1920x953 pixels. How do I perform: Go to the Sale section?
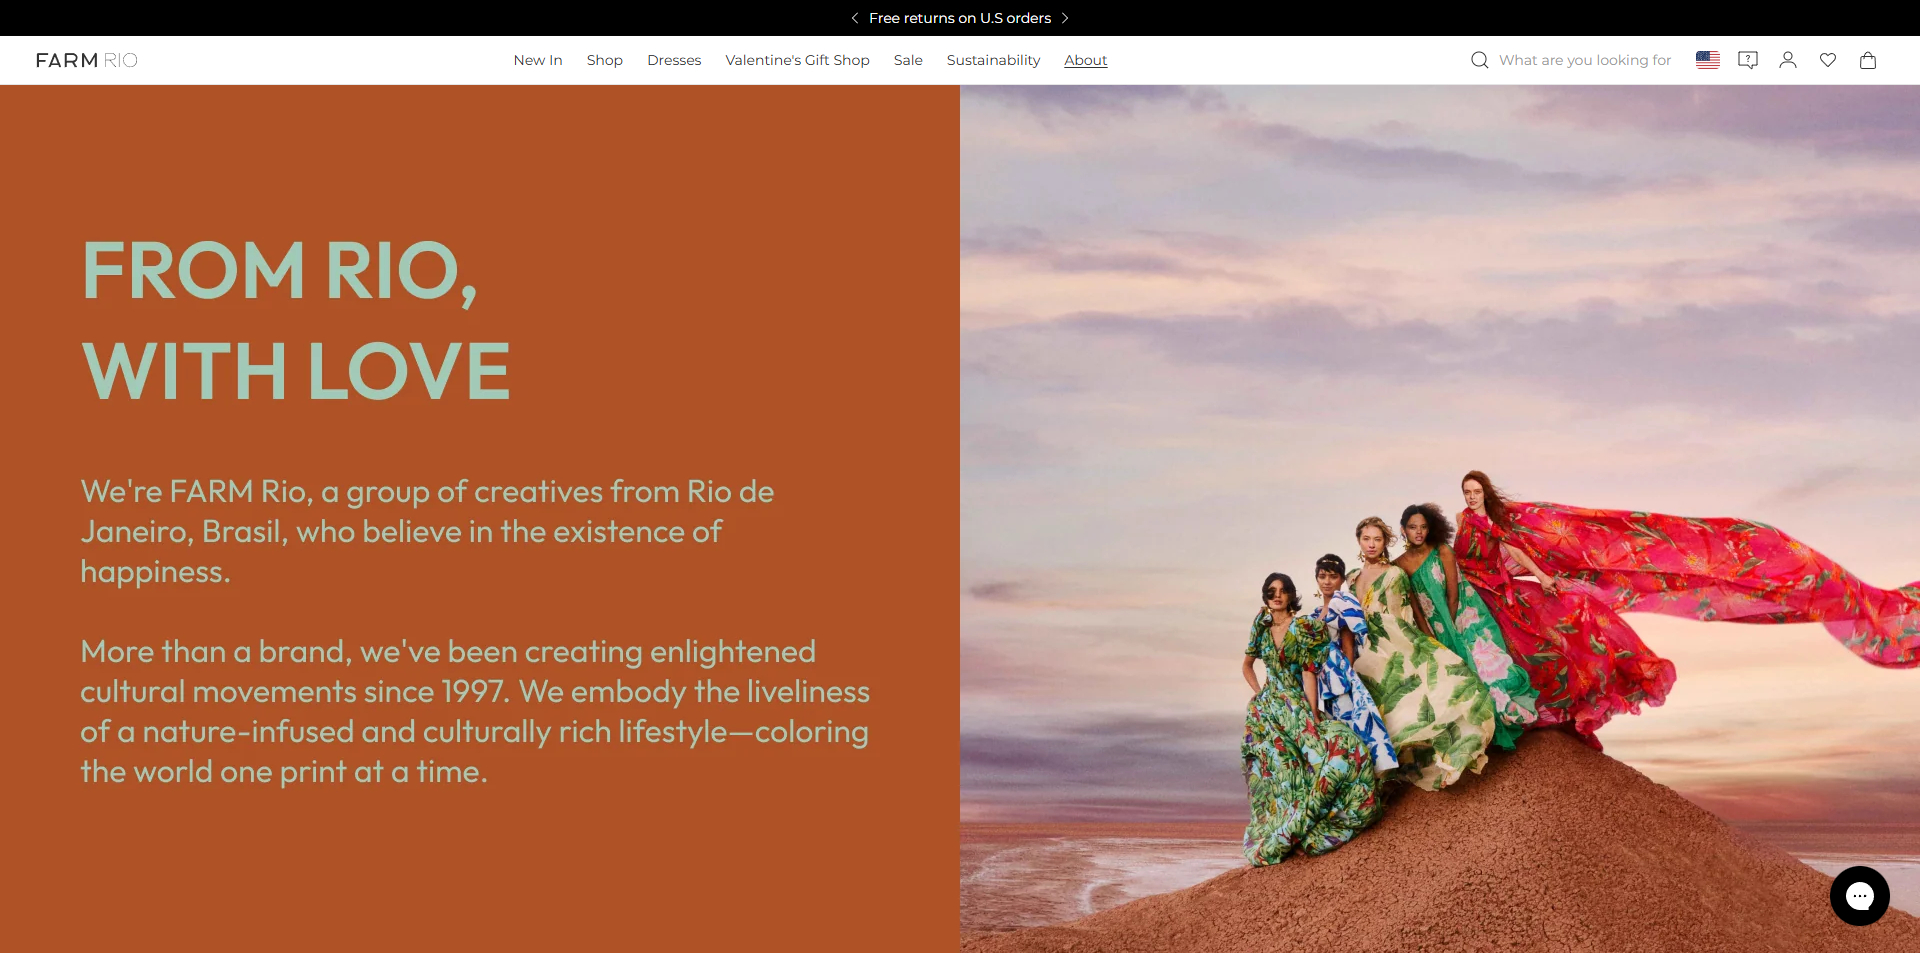(907, 60)
